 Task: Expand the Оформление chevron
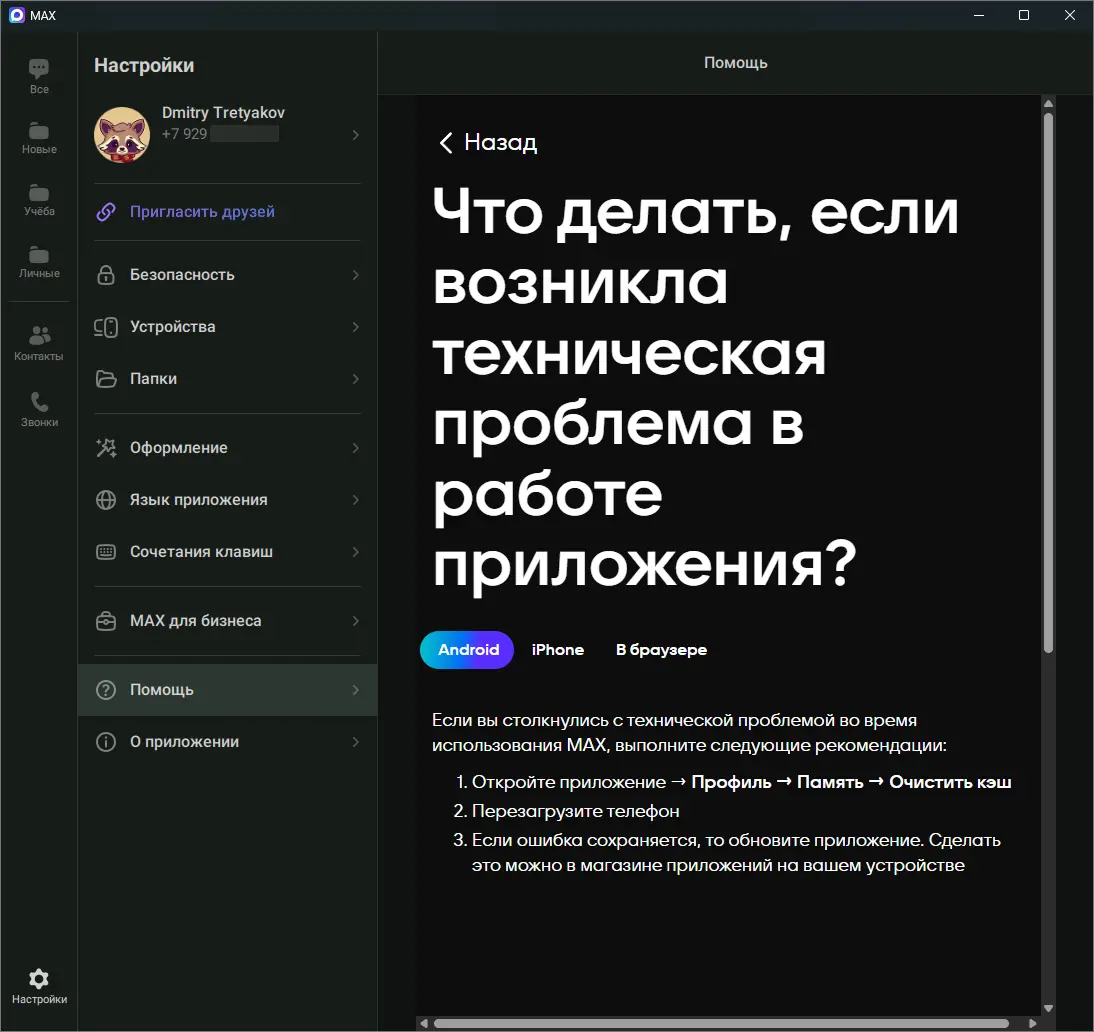[356, 448]
